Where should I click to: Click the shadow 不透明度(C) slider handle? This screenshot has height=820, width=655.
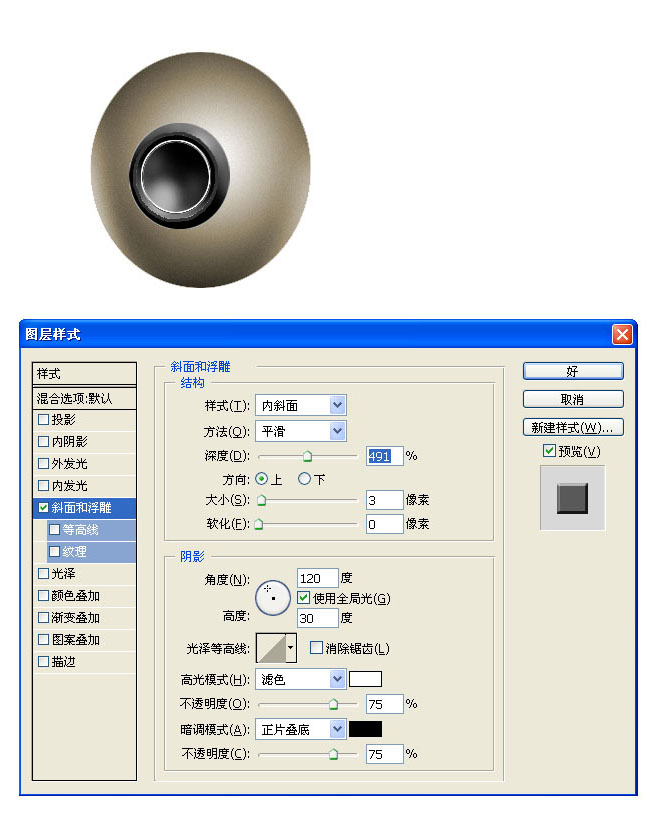[x=333, y=755]
